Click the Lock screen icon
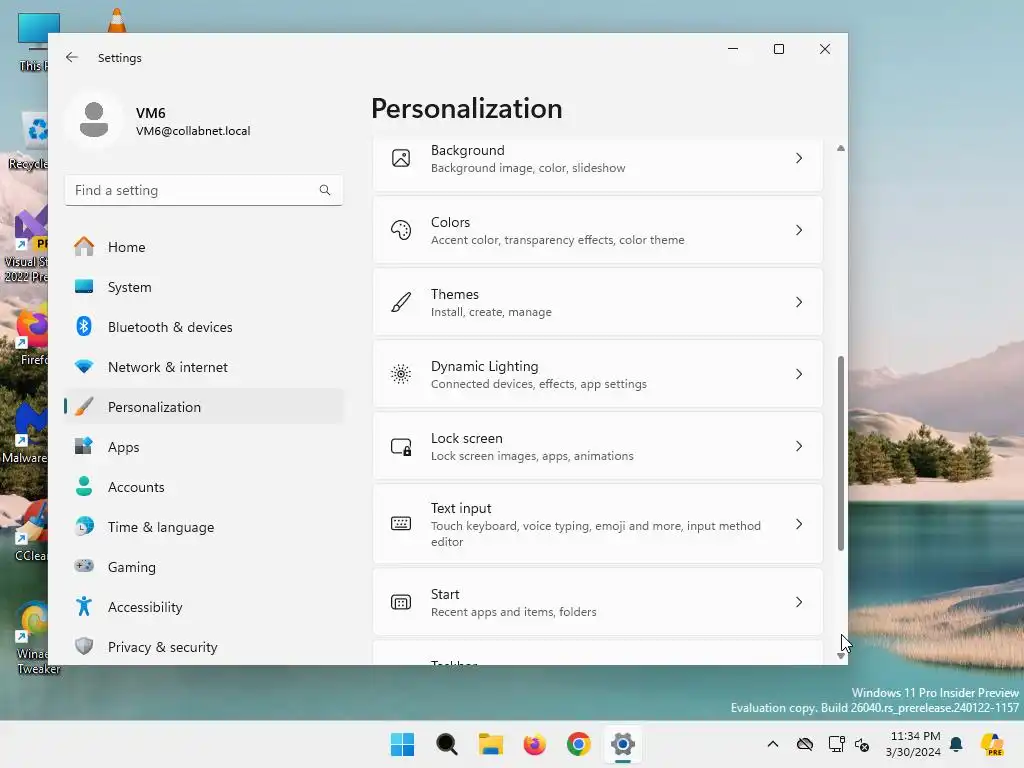Viewport: 1024px width, 768px height. [401, 446]
